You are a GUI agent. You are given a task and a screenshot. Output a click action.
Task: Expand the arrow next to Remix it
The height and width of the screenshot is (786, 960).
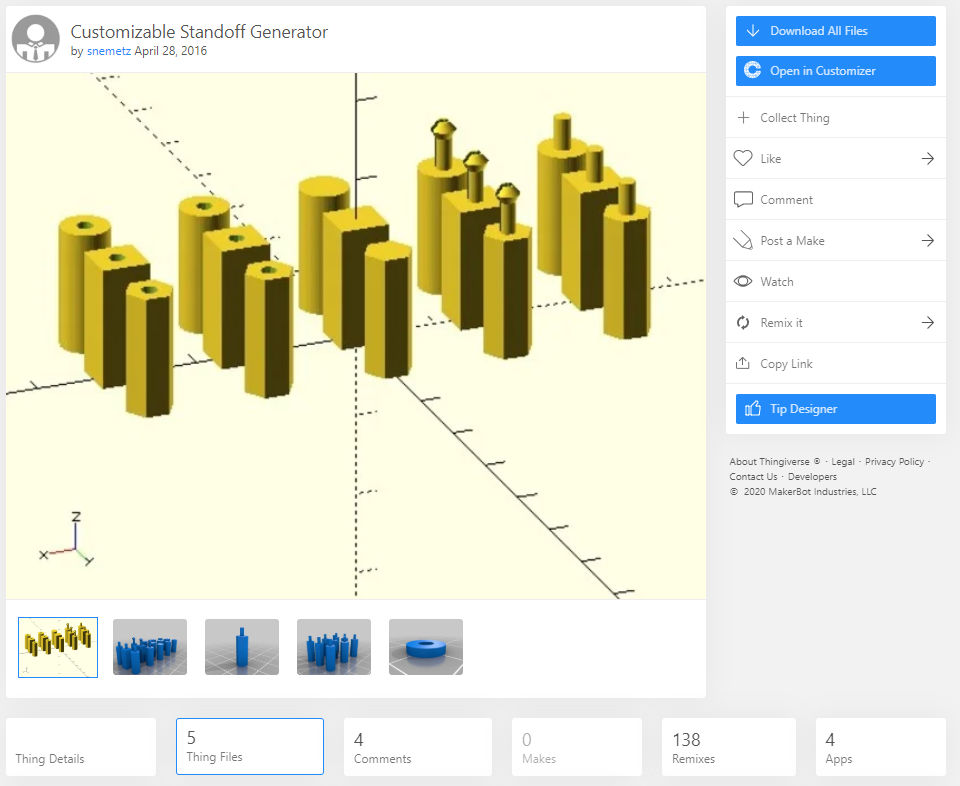tap(928, 322)
